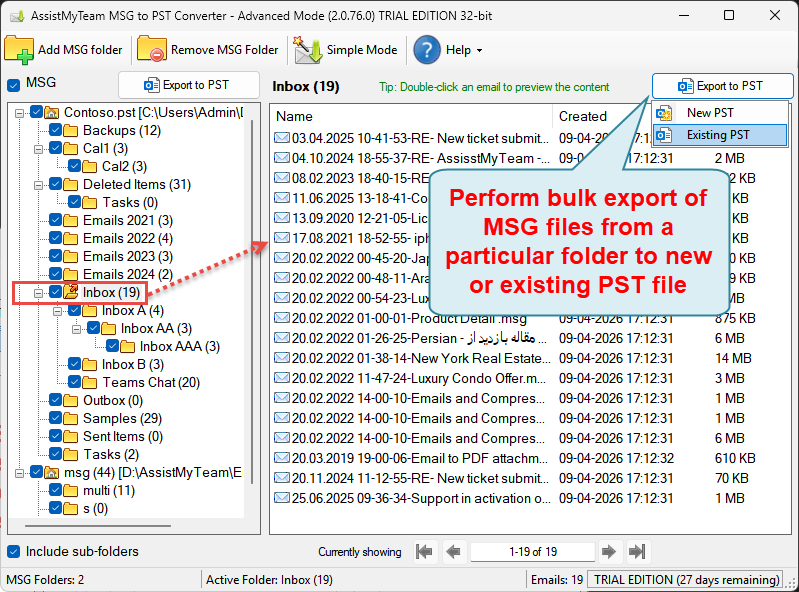Click Export to PST above folder tree
Viewport: 799px width, 592px height.
click(x=189, y=85)
